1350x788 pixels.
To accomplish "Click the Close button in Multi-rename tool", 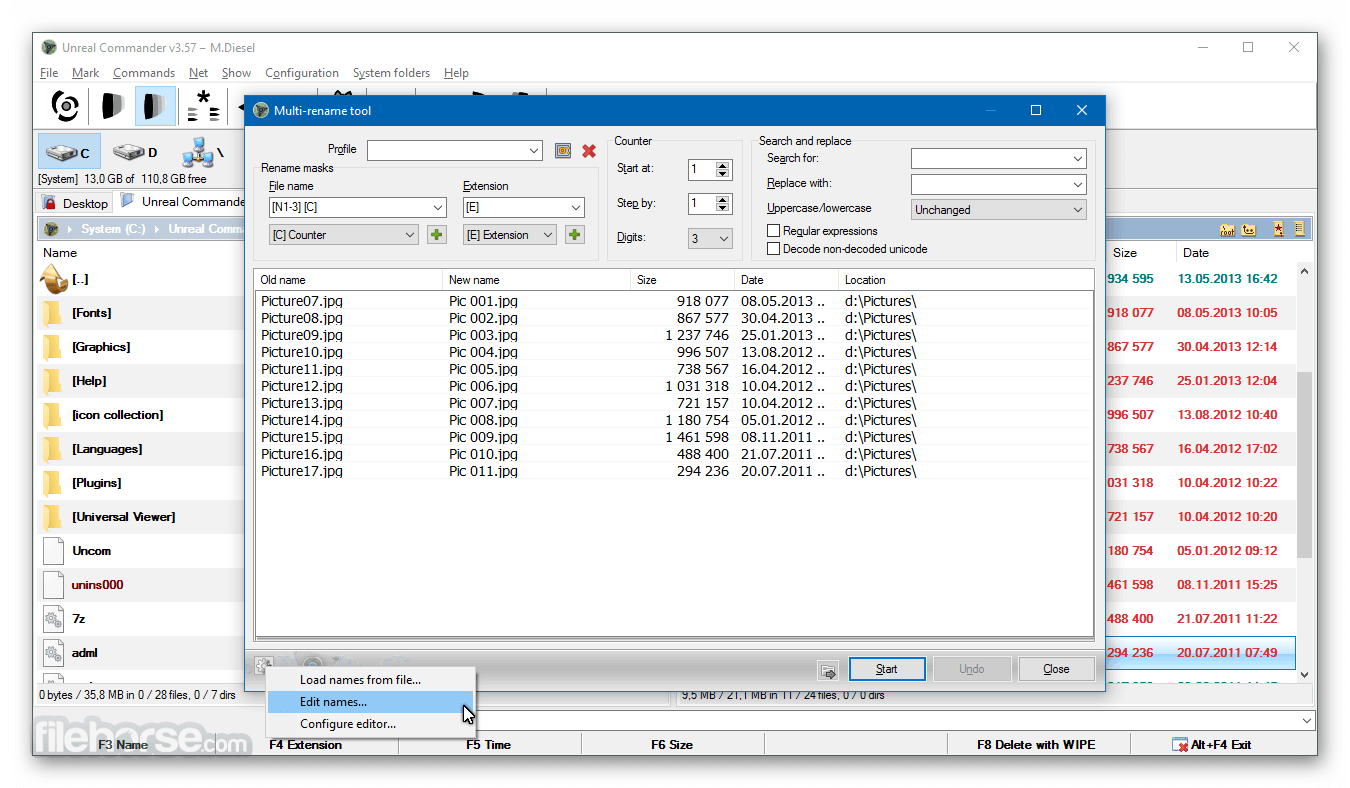I will pyautogui.click(x=1056, y=669).
